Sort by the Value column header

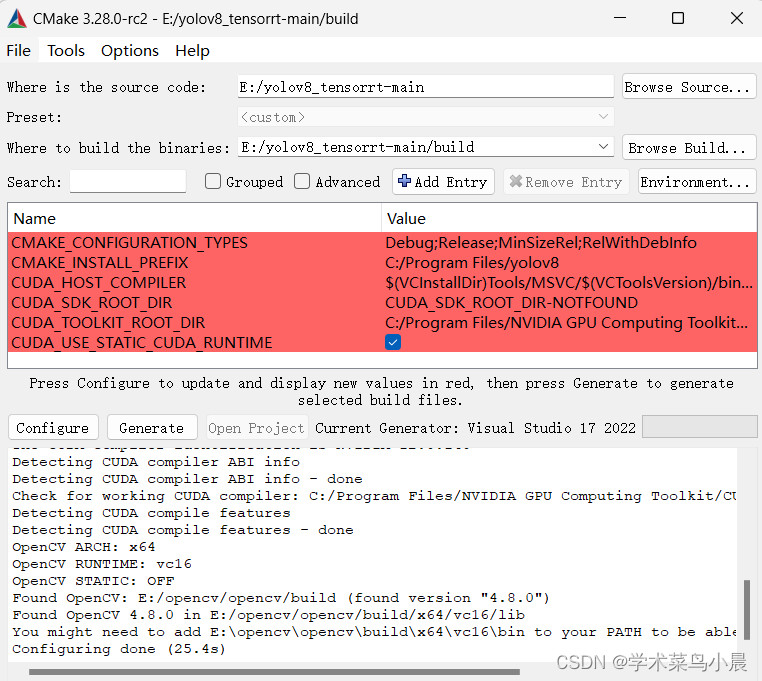pos(569,219)
